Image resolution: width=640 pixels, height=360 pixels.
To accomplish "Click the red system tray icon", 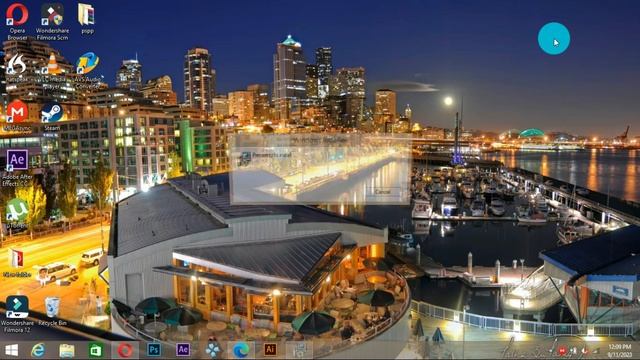I will pyautogui.click(x=562, y=351).
